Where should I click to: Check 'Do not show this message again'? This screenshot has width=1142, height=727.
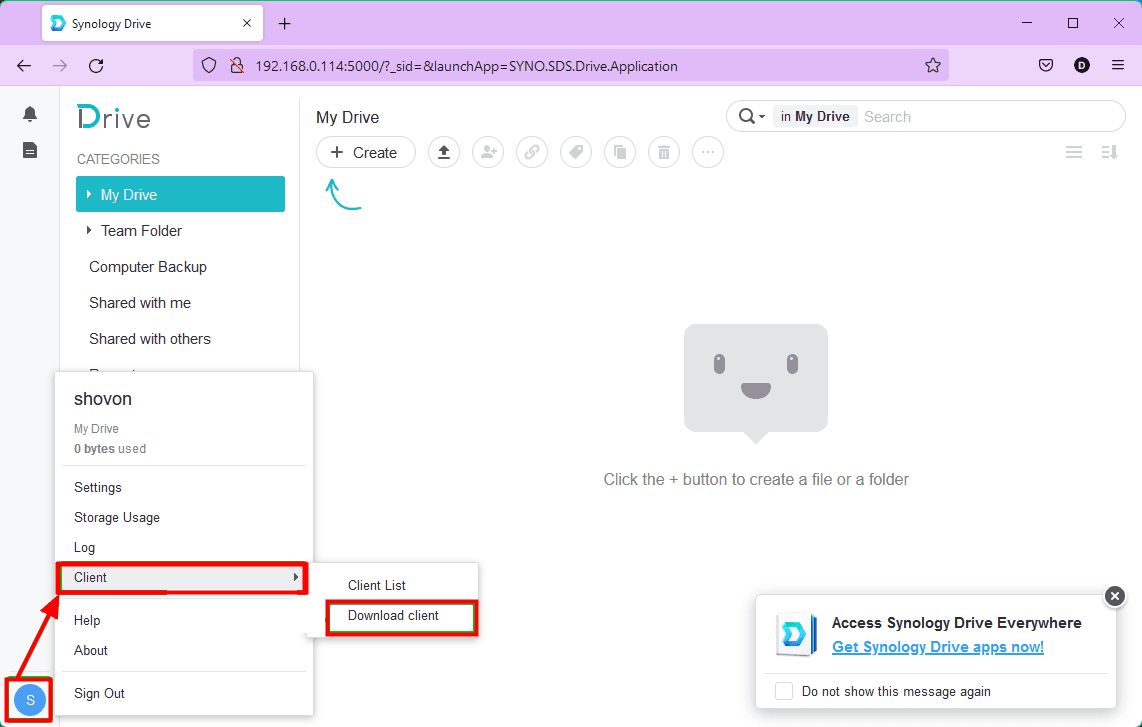[785, 691]
